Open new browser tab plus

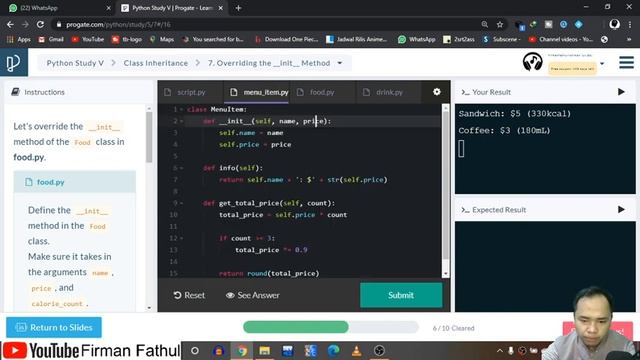click(x=238, y=8)
